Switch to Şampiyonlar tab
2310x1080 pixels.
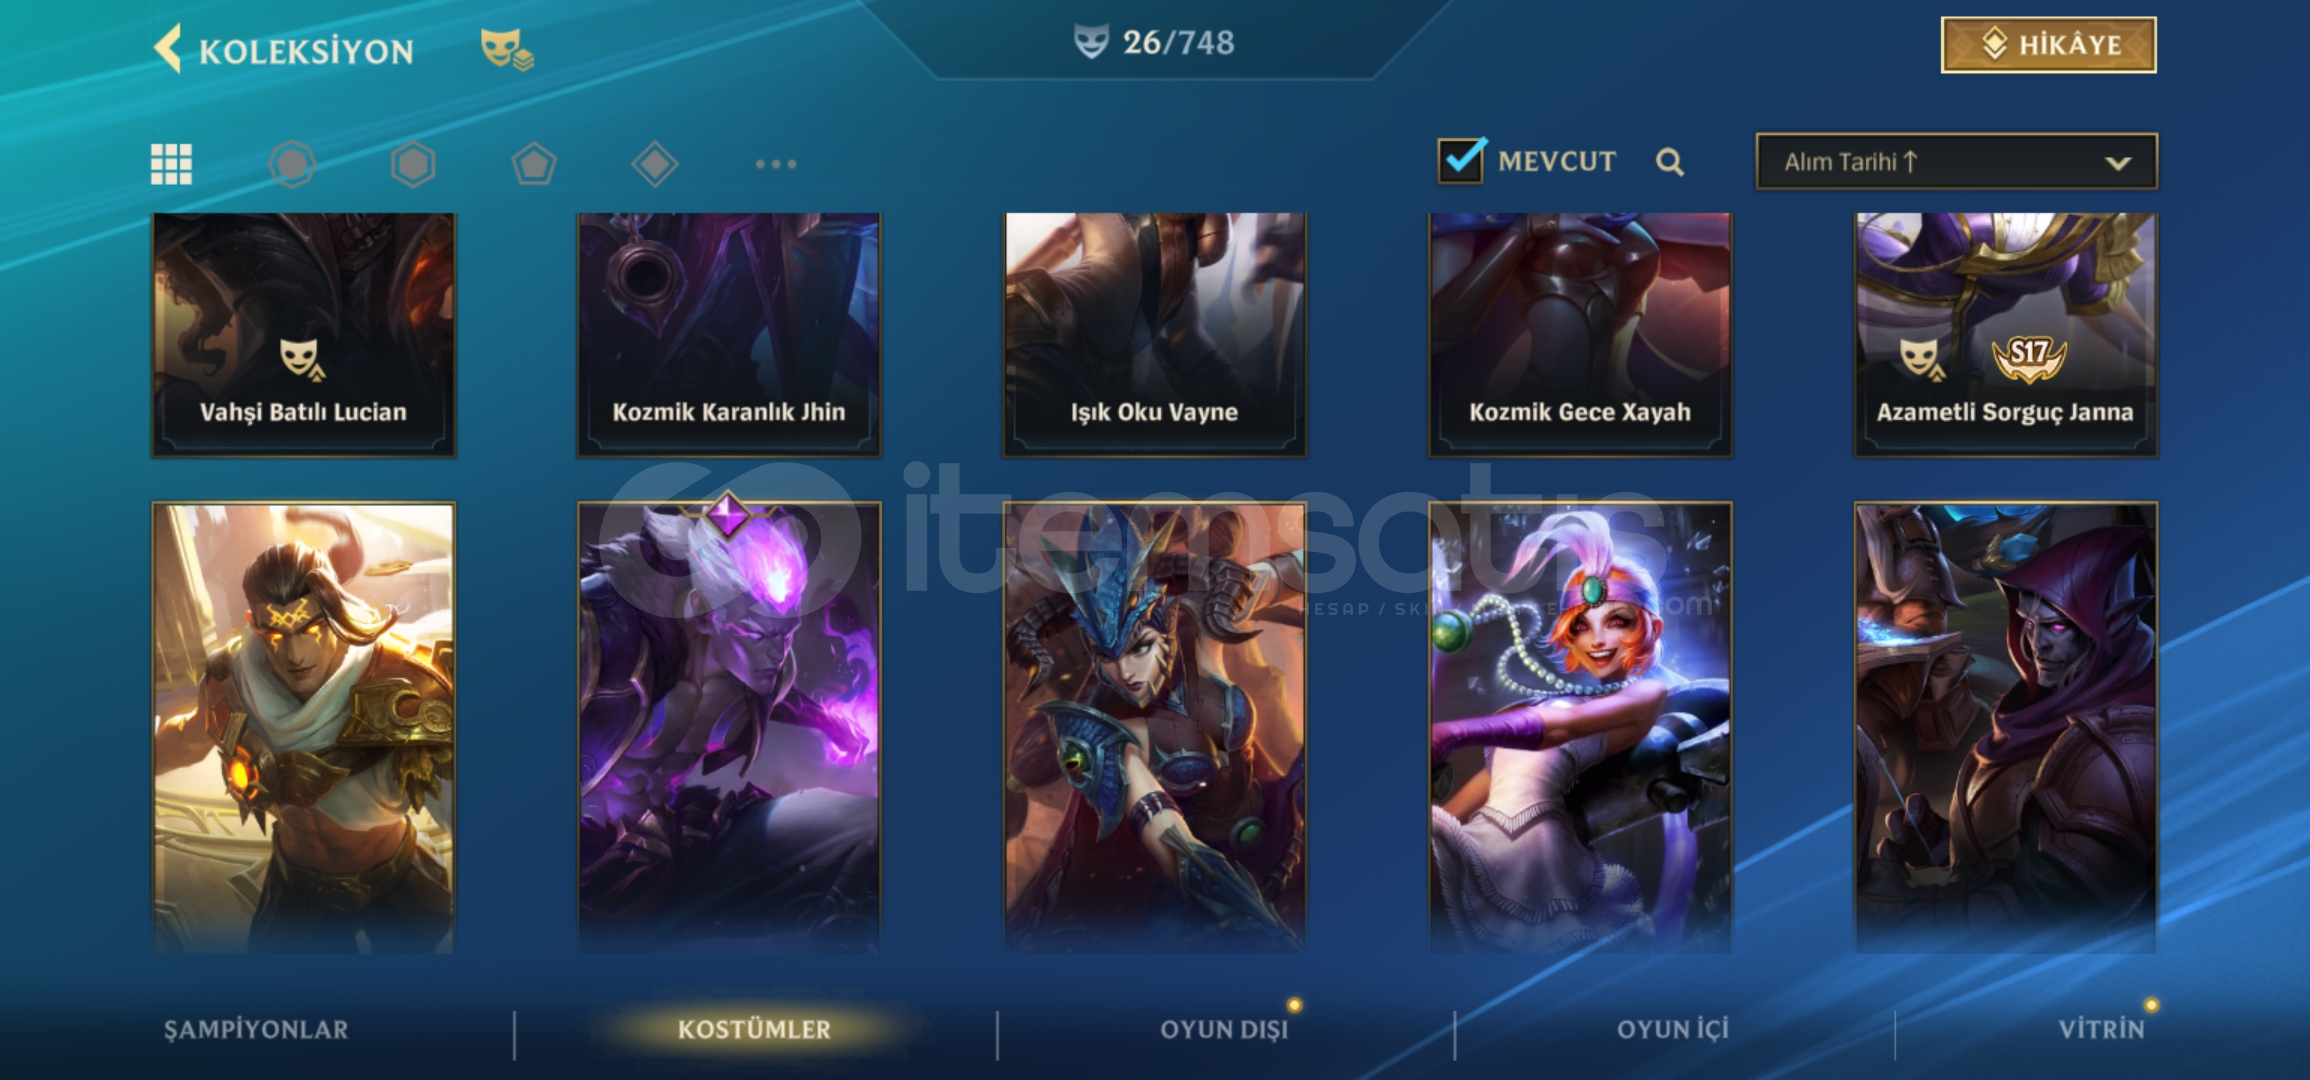[x=256, y=1029]
